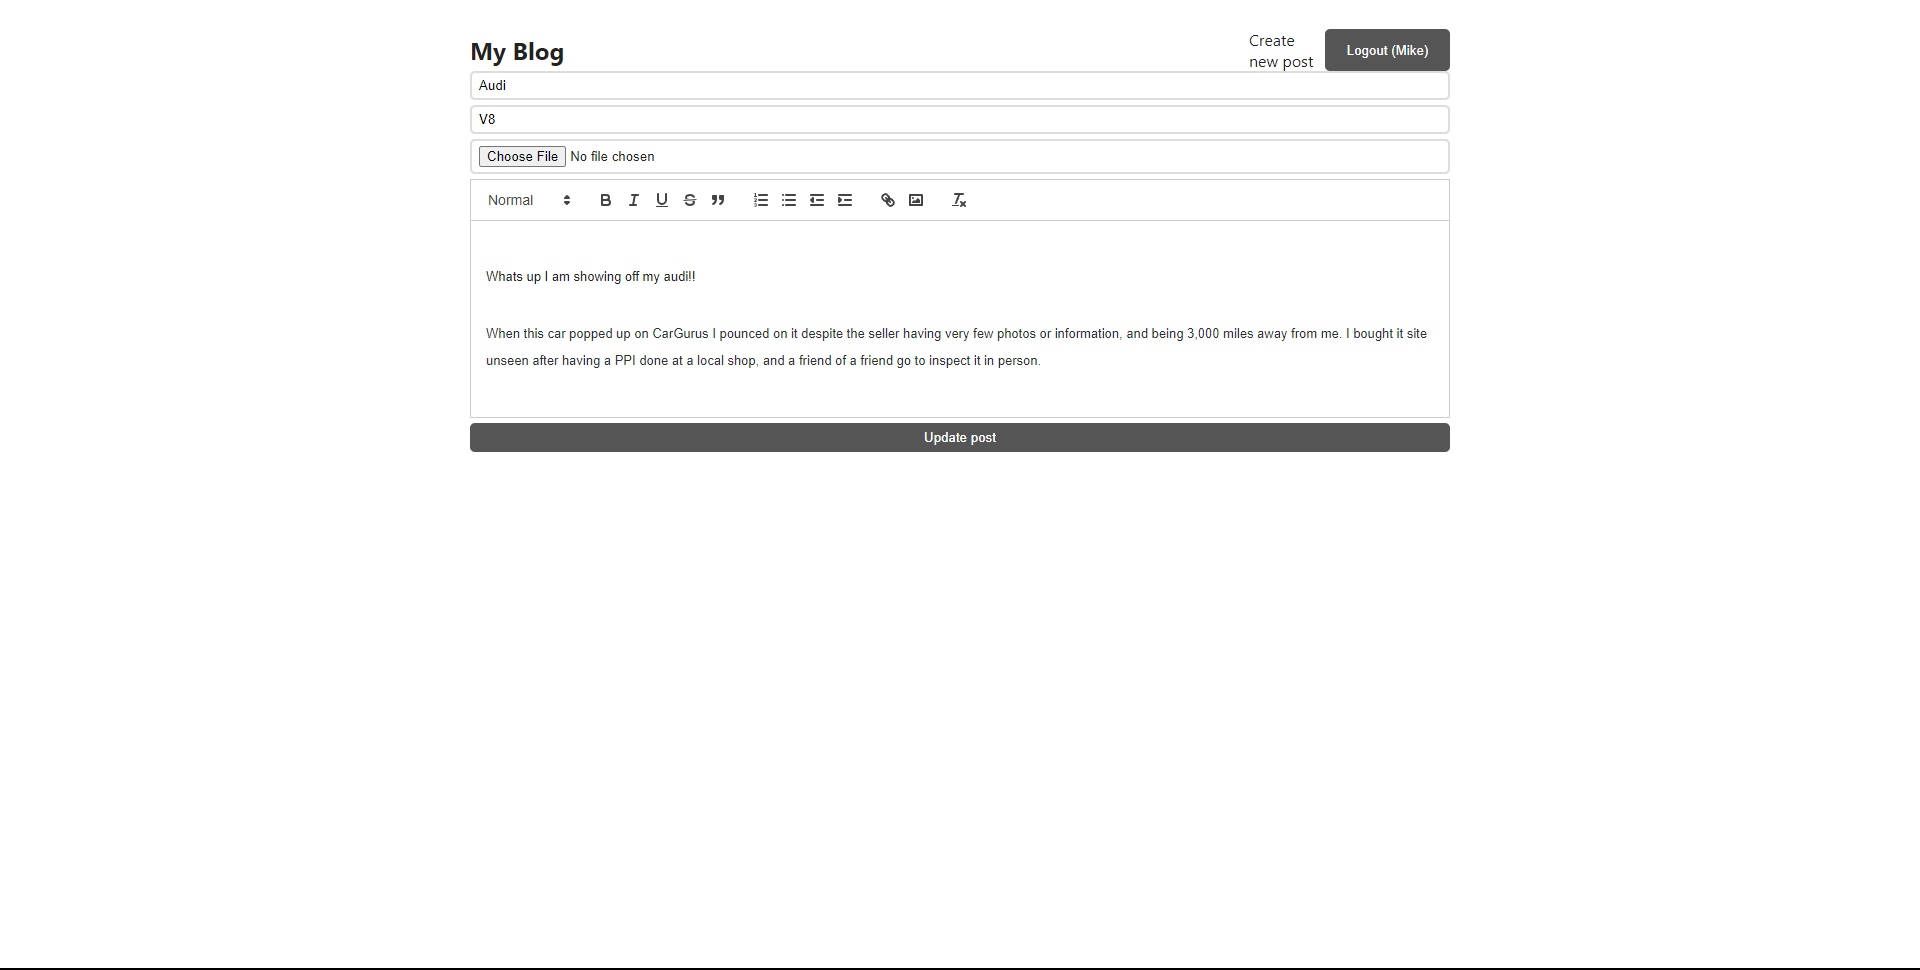This screenshot has width=1920, height=970.
Task: Open Create new post page
Action: click(1281, 50)
